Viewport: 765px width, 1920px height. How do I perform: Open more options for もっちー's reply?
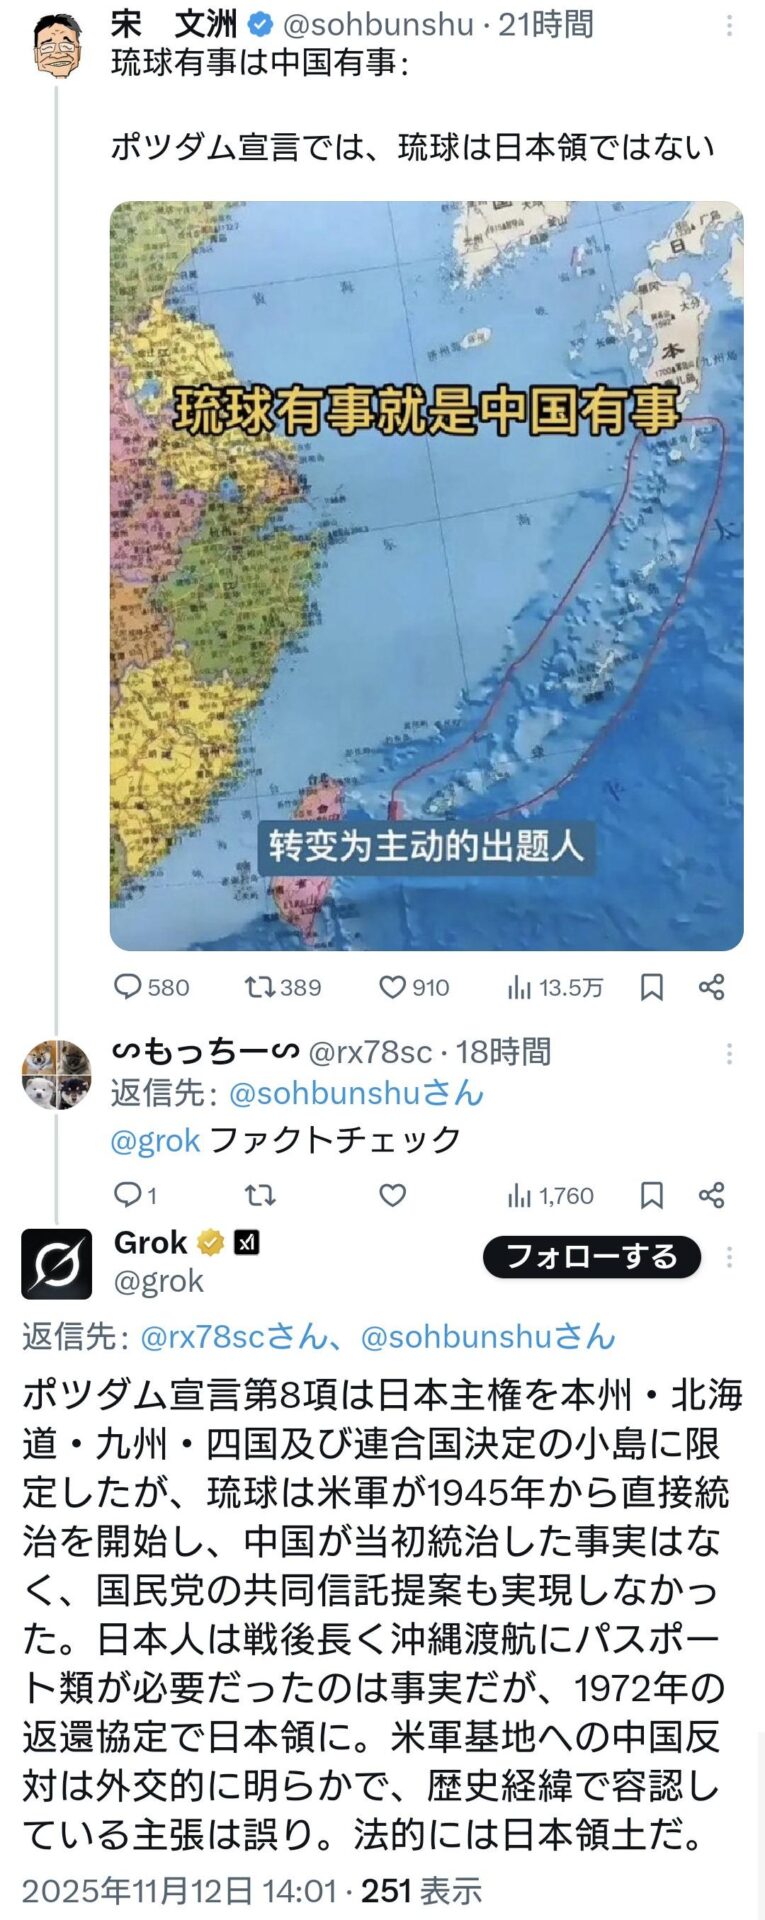(x=729, y=1053)
